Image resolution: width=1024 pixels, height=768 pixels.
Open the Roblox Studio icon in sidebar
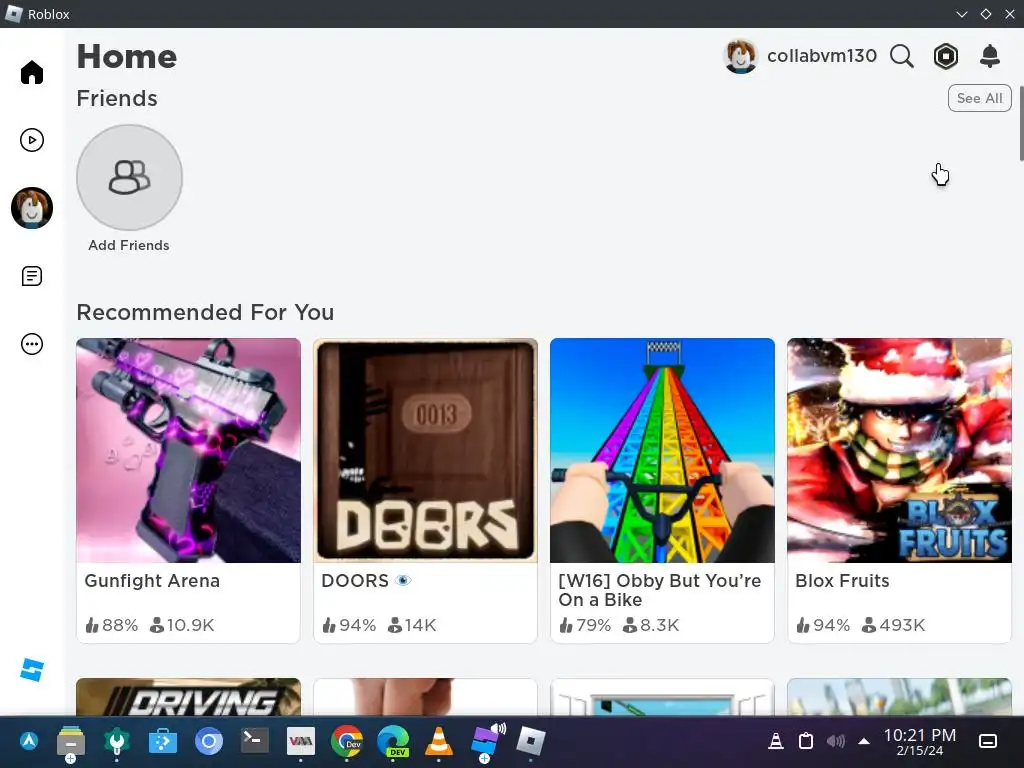pos(31,669)
